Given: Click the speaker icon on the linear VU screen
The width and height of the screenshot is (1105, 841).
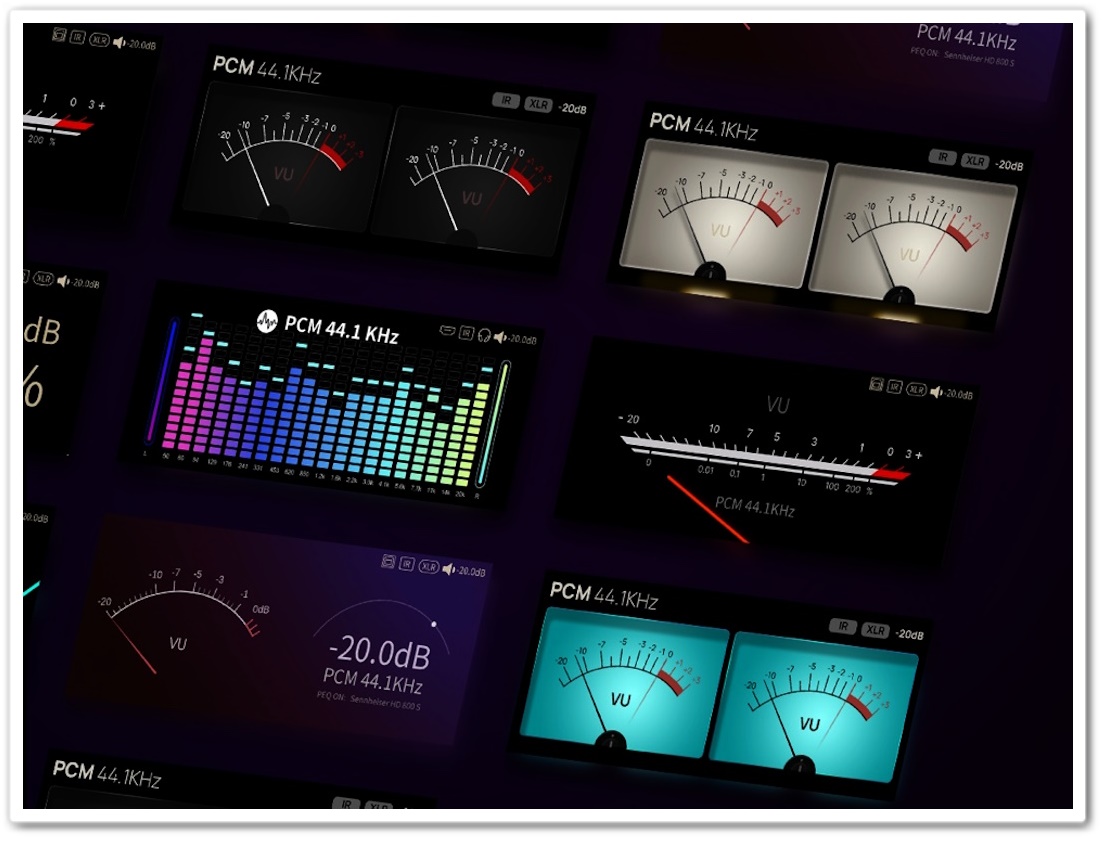Looking at the screenshot, I should point(936,392).
